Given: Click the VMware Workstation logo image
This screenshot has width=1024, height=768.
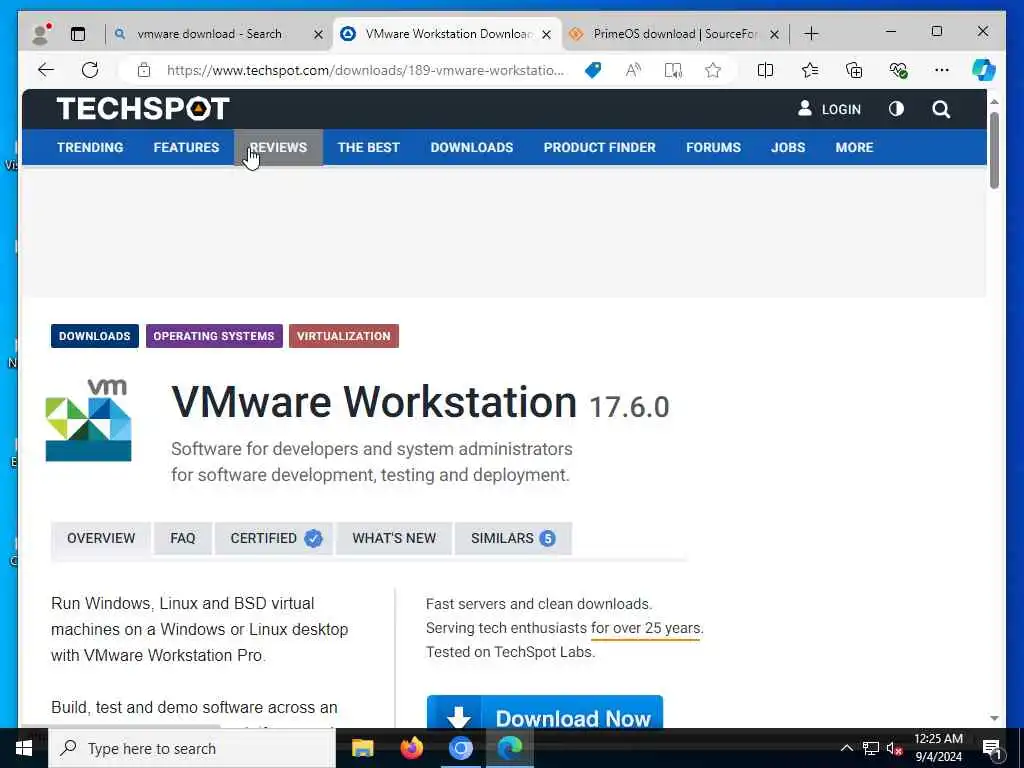Looking at the screenshot, I should (x=89, y=420).
